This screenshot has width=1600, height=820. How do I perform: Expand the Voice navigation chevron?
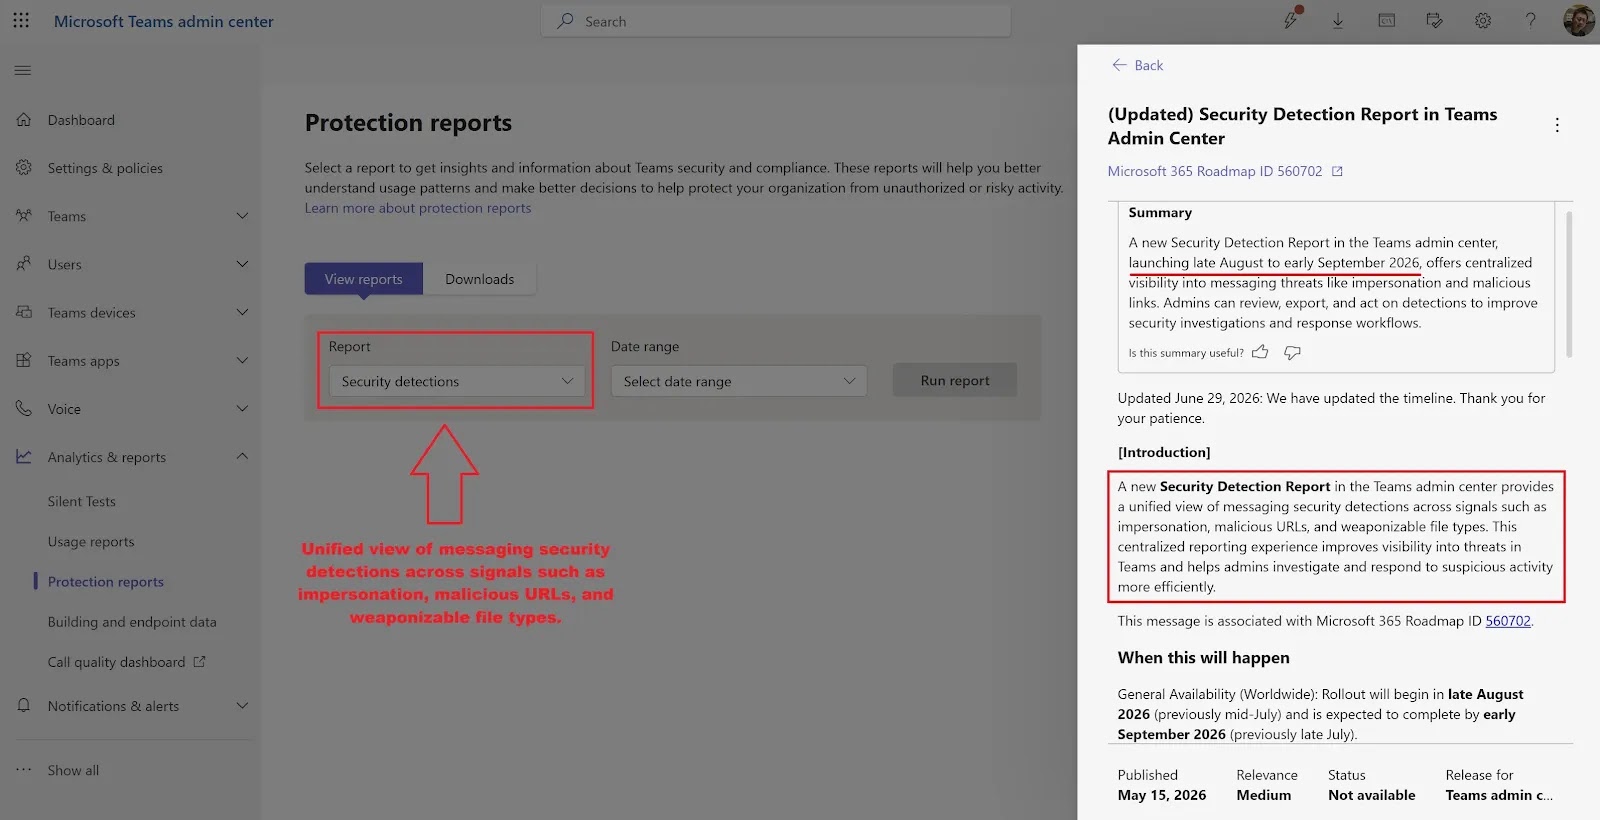pos(242,408)
